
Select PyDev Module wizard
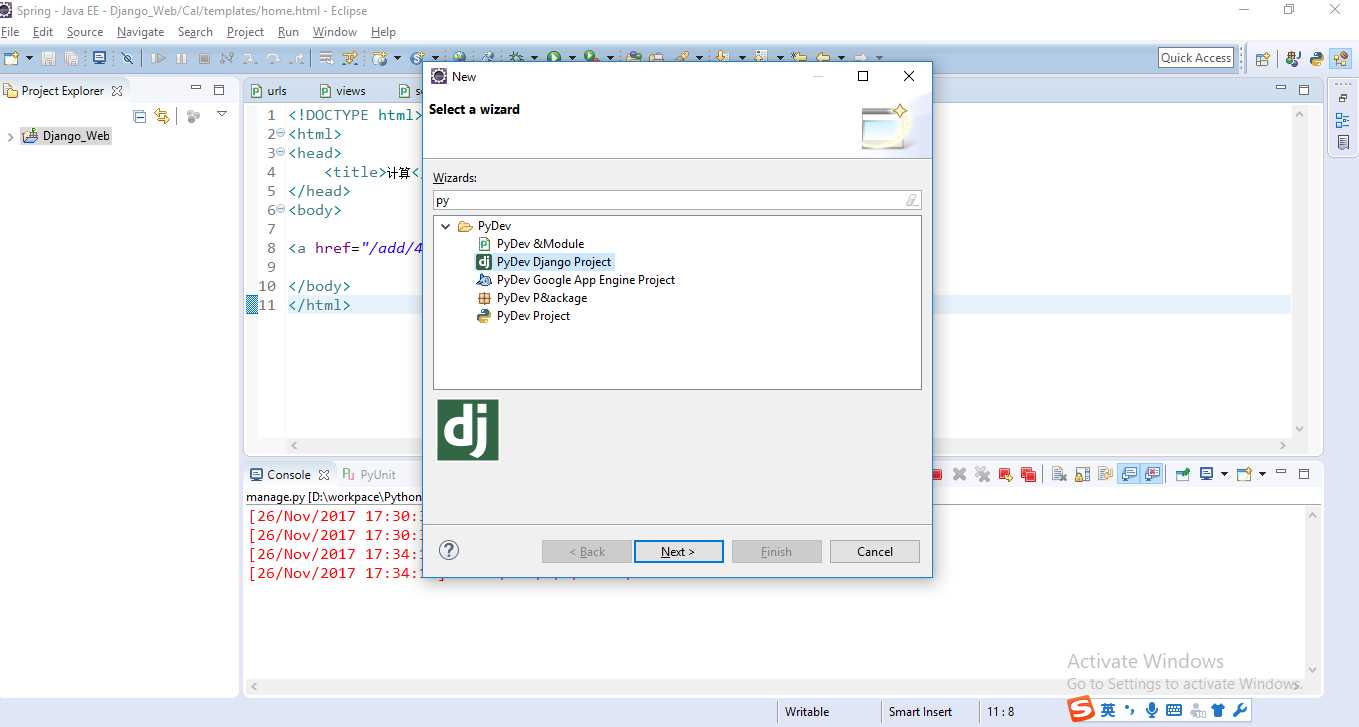pos(531,244)
